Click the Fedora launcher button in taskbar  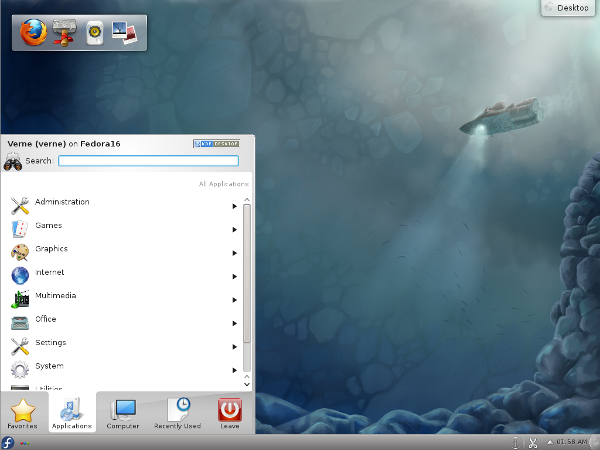[x=7, y=443]
